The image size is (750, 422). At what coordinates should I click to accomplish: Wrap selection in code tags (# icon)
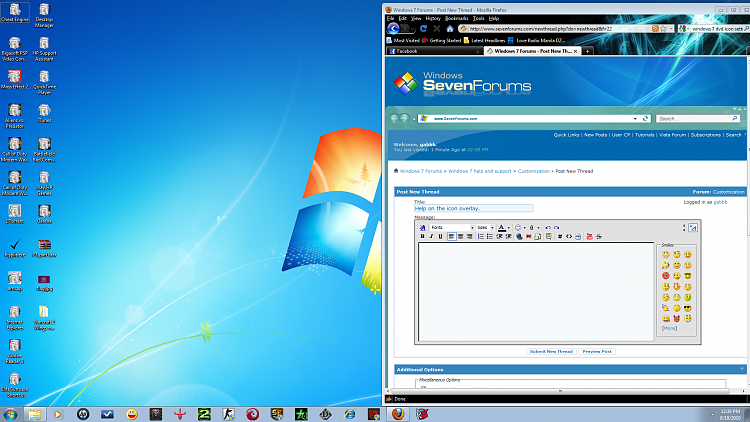(x=560, y=236)
